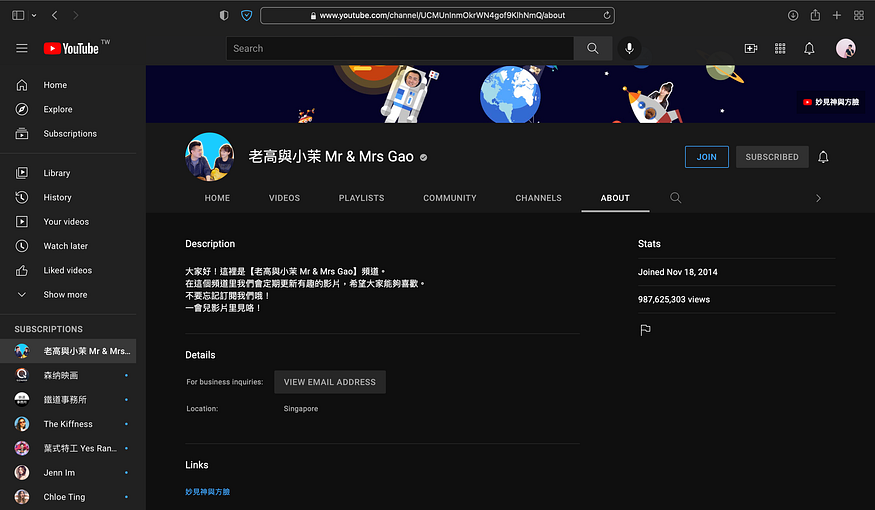Click the History clock icon
The width and height of the screenshot is (875, 510).
tap(22, 197)
